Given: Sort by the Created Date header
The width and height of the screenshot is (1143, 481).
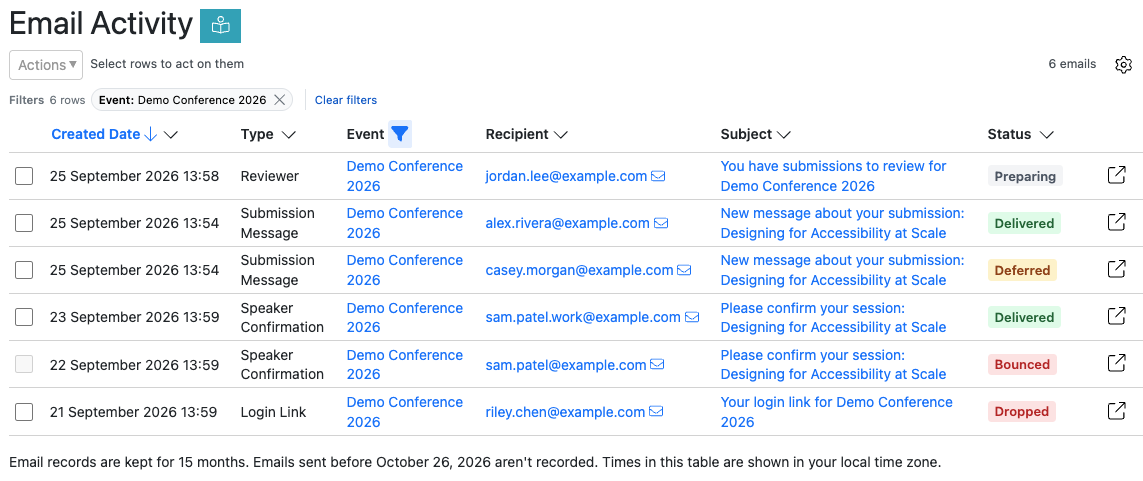Looking at the screenshot, I should click(x=95, y=134).
